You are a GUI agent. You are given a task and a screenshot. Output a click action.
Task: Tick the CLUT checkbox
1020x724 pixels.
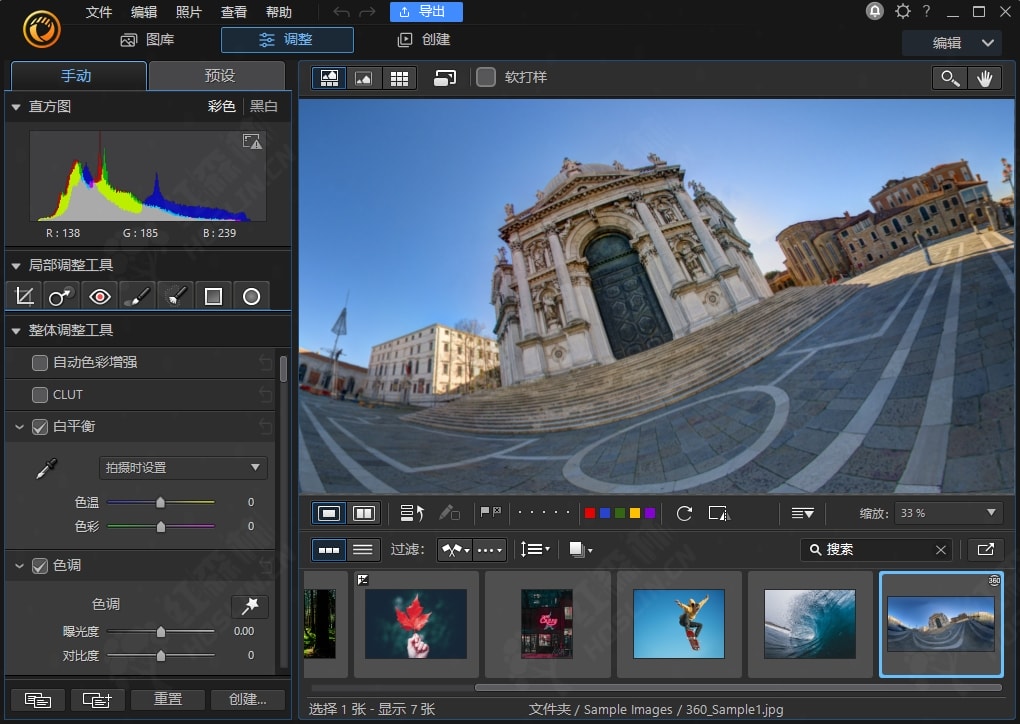40,394
